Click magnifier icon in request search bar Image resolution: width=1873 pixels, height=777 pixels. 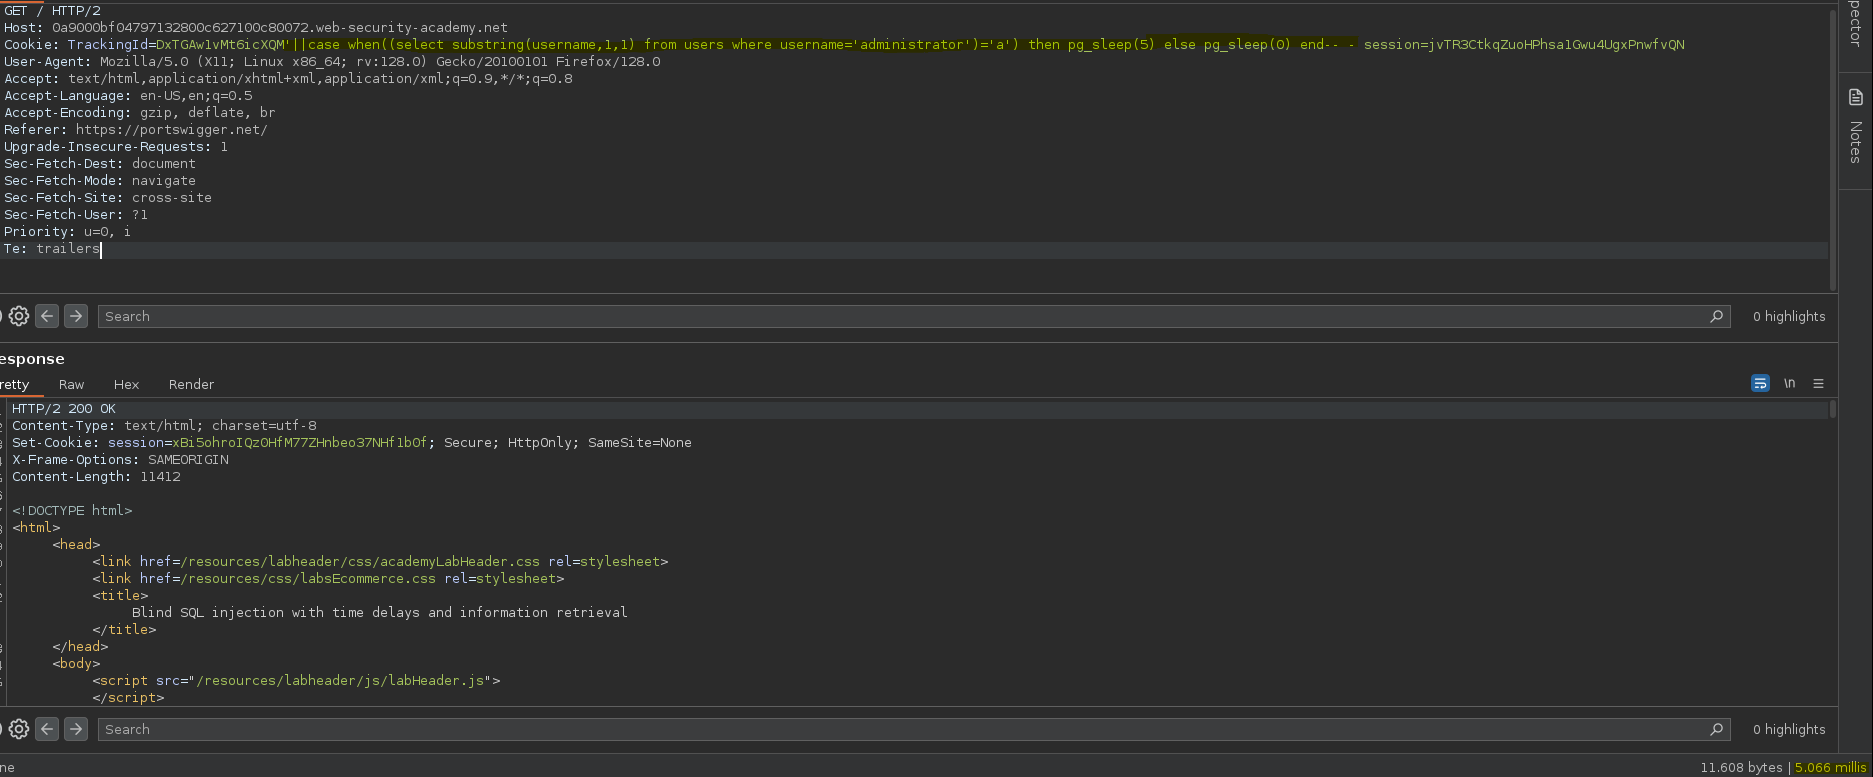[x=1716, y=316]
